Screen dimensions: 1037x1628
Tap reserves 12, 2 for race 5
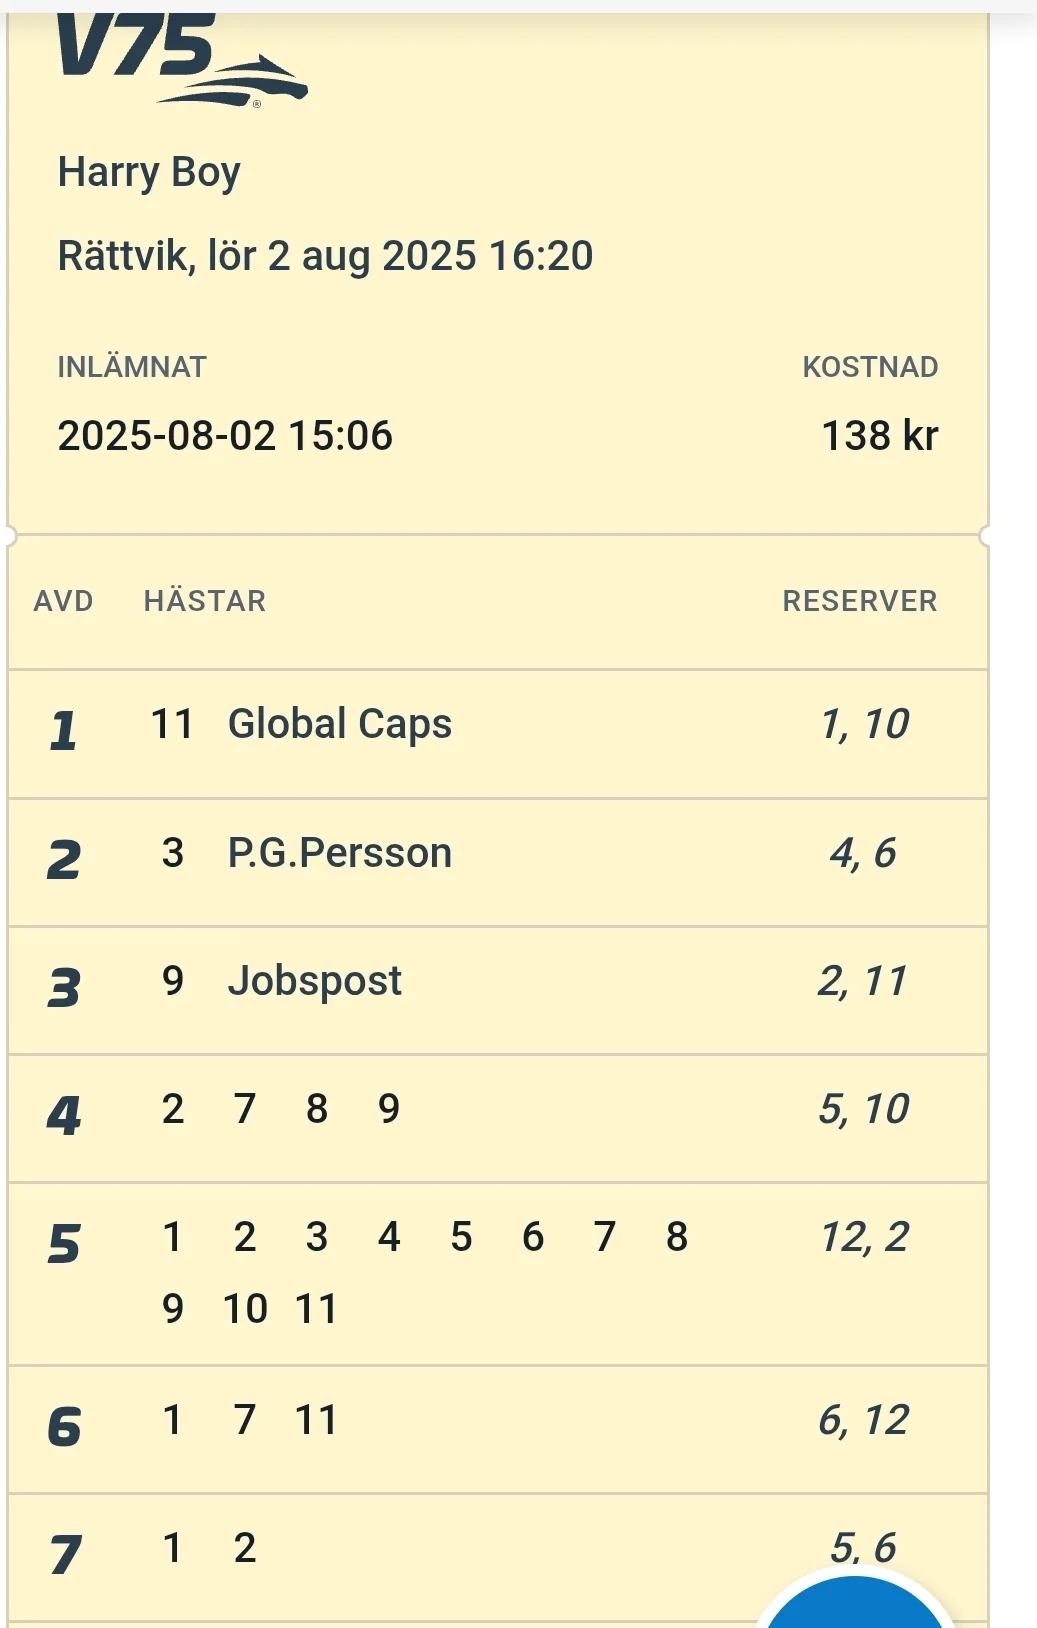(x=864, y=1238)
